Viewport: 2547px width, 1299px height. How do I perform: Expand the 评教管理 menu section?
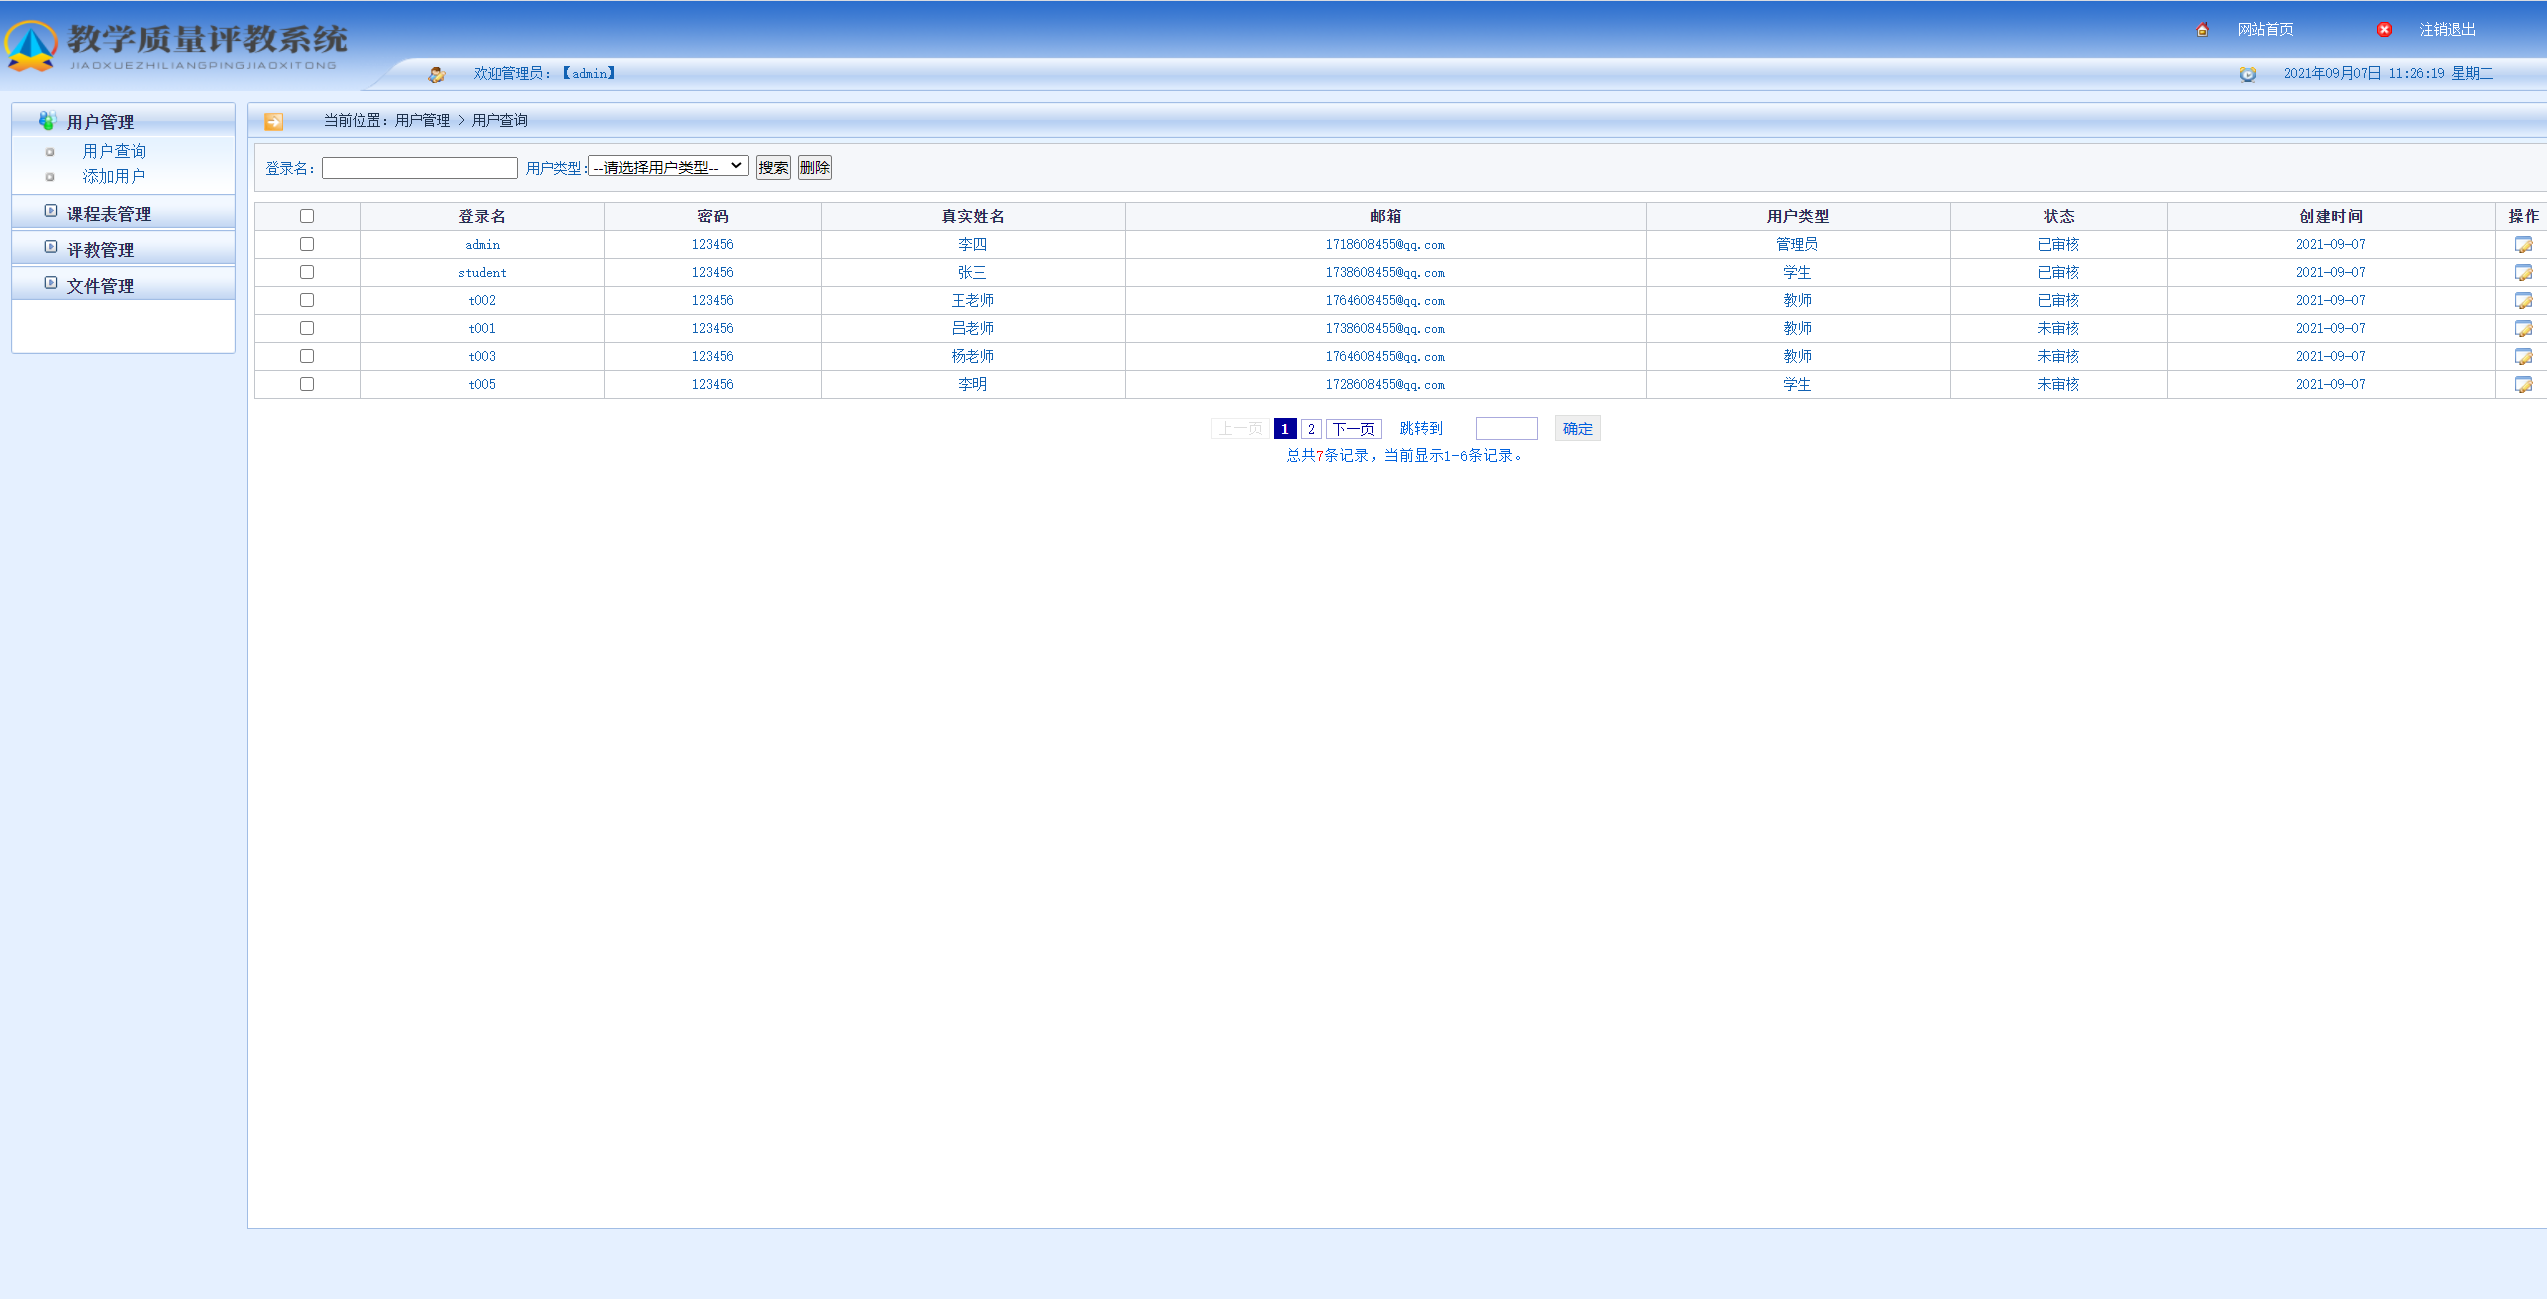(100, 250)
